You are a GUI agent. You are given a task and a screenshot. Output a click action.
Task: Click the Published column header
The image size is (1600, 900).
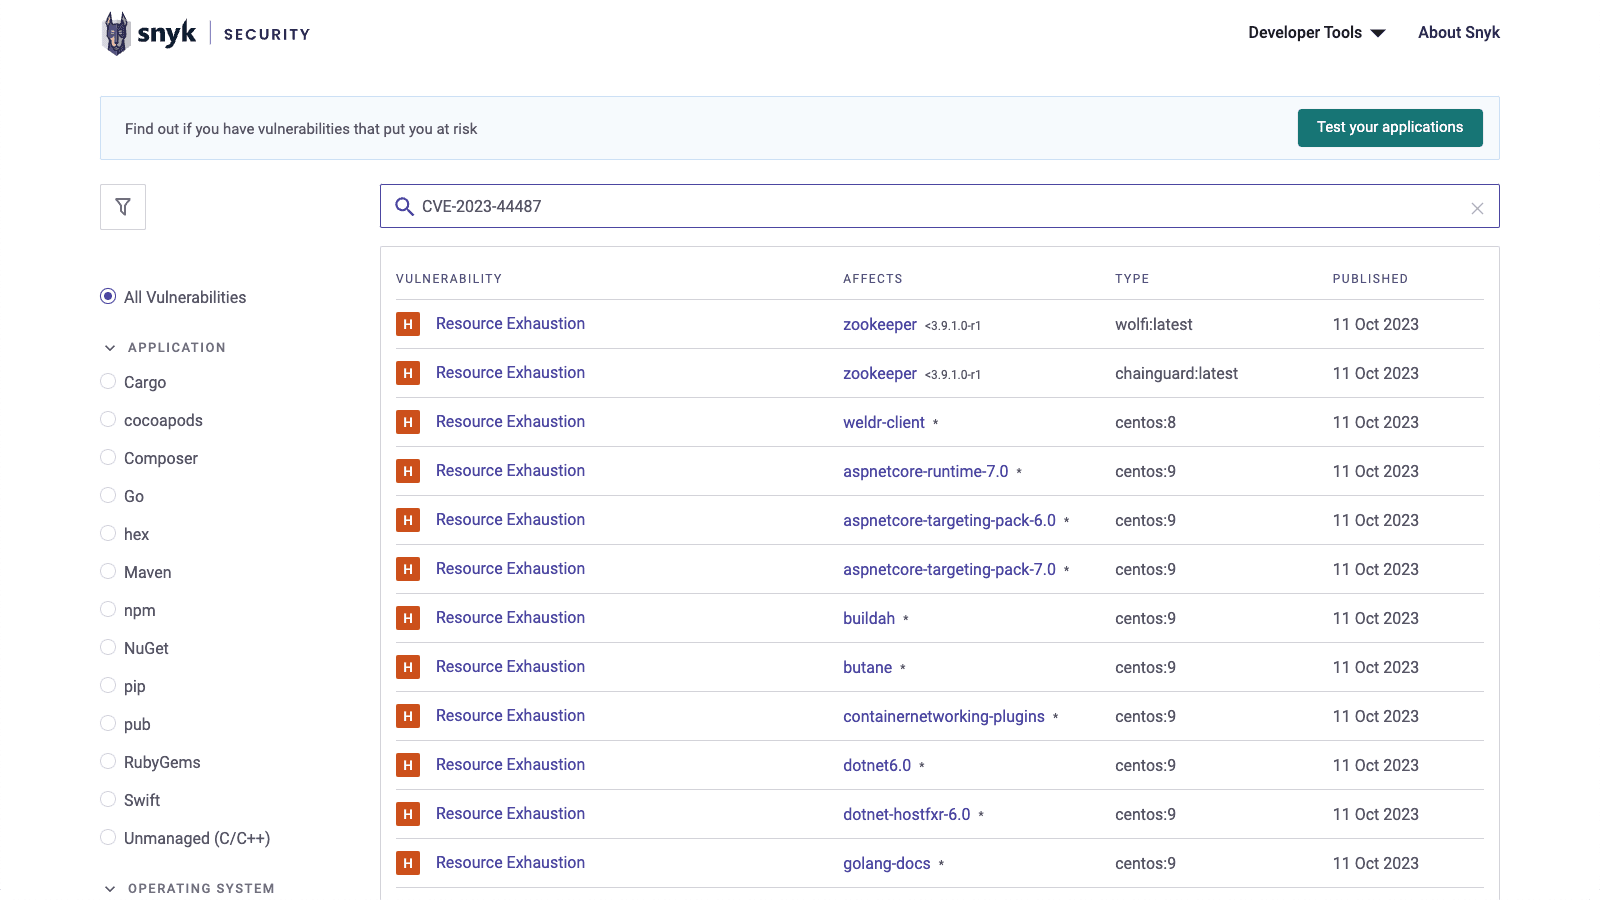click(x=1370, y=279)
